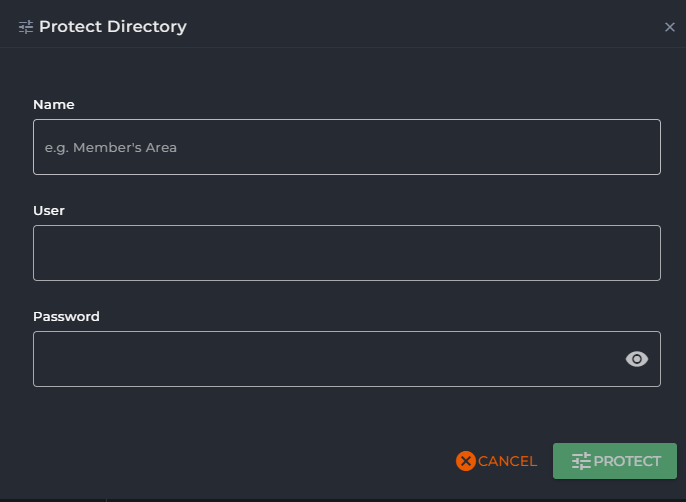Click the Name field label
Viewport: 686px width, 502px height.
(54, 104)
